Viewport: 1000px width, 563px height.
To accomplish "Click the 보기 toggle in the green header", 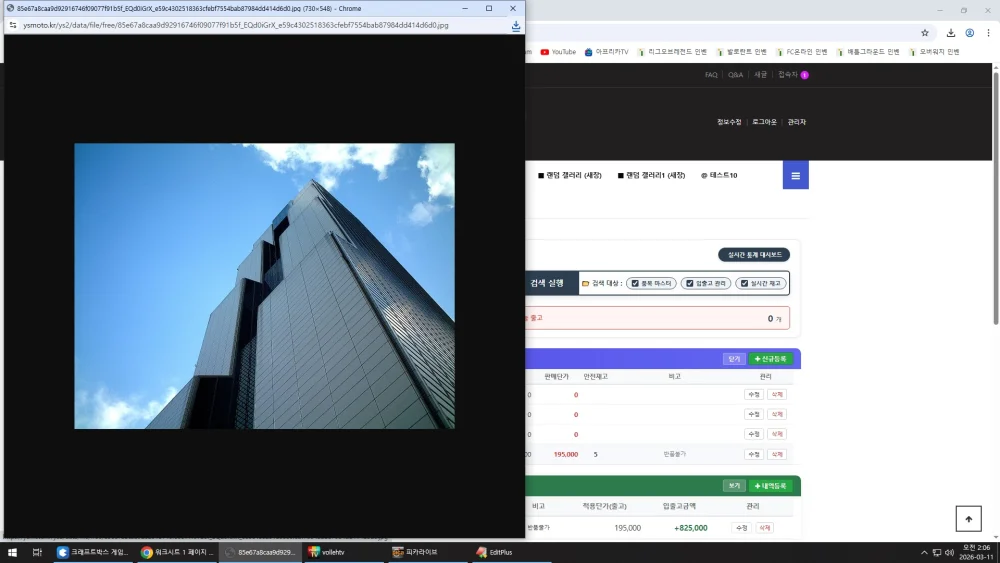I will tap(734, 486).
